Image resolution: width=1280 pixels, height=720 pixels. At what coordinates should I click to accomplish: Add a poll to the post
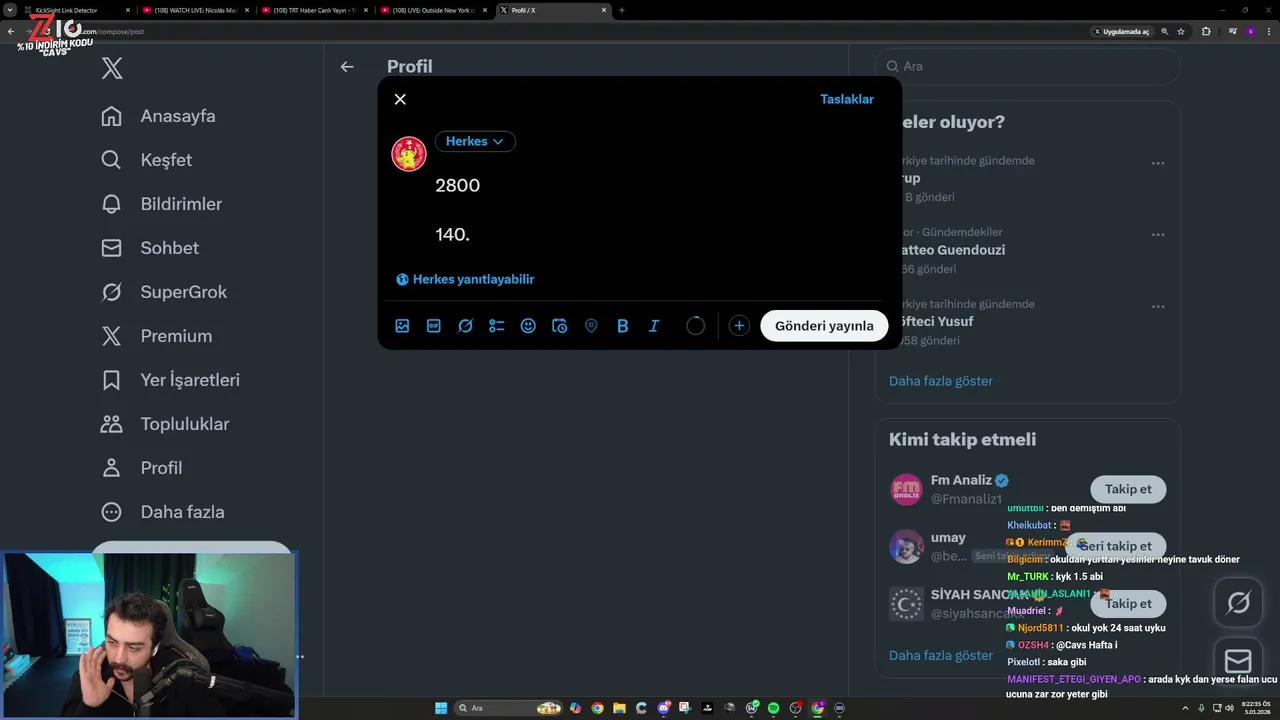pos(497,326)
